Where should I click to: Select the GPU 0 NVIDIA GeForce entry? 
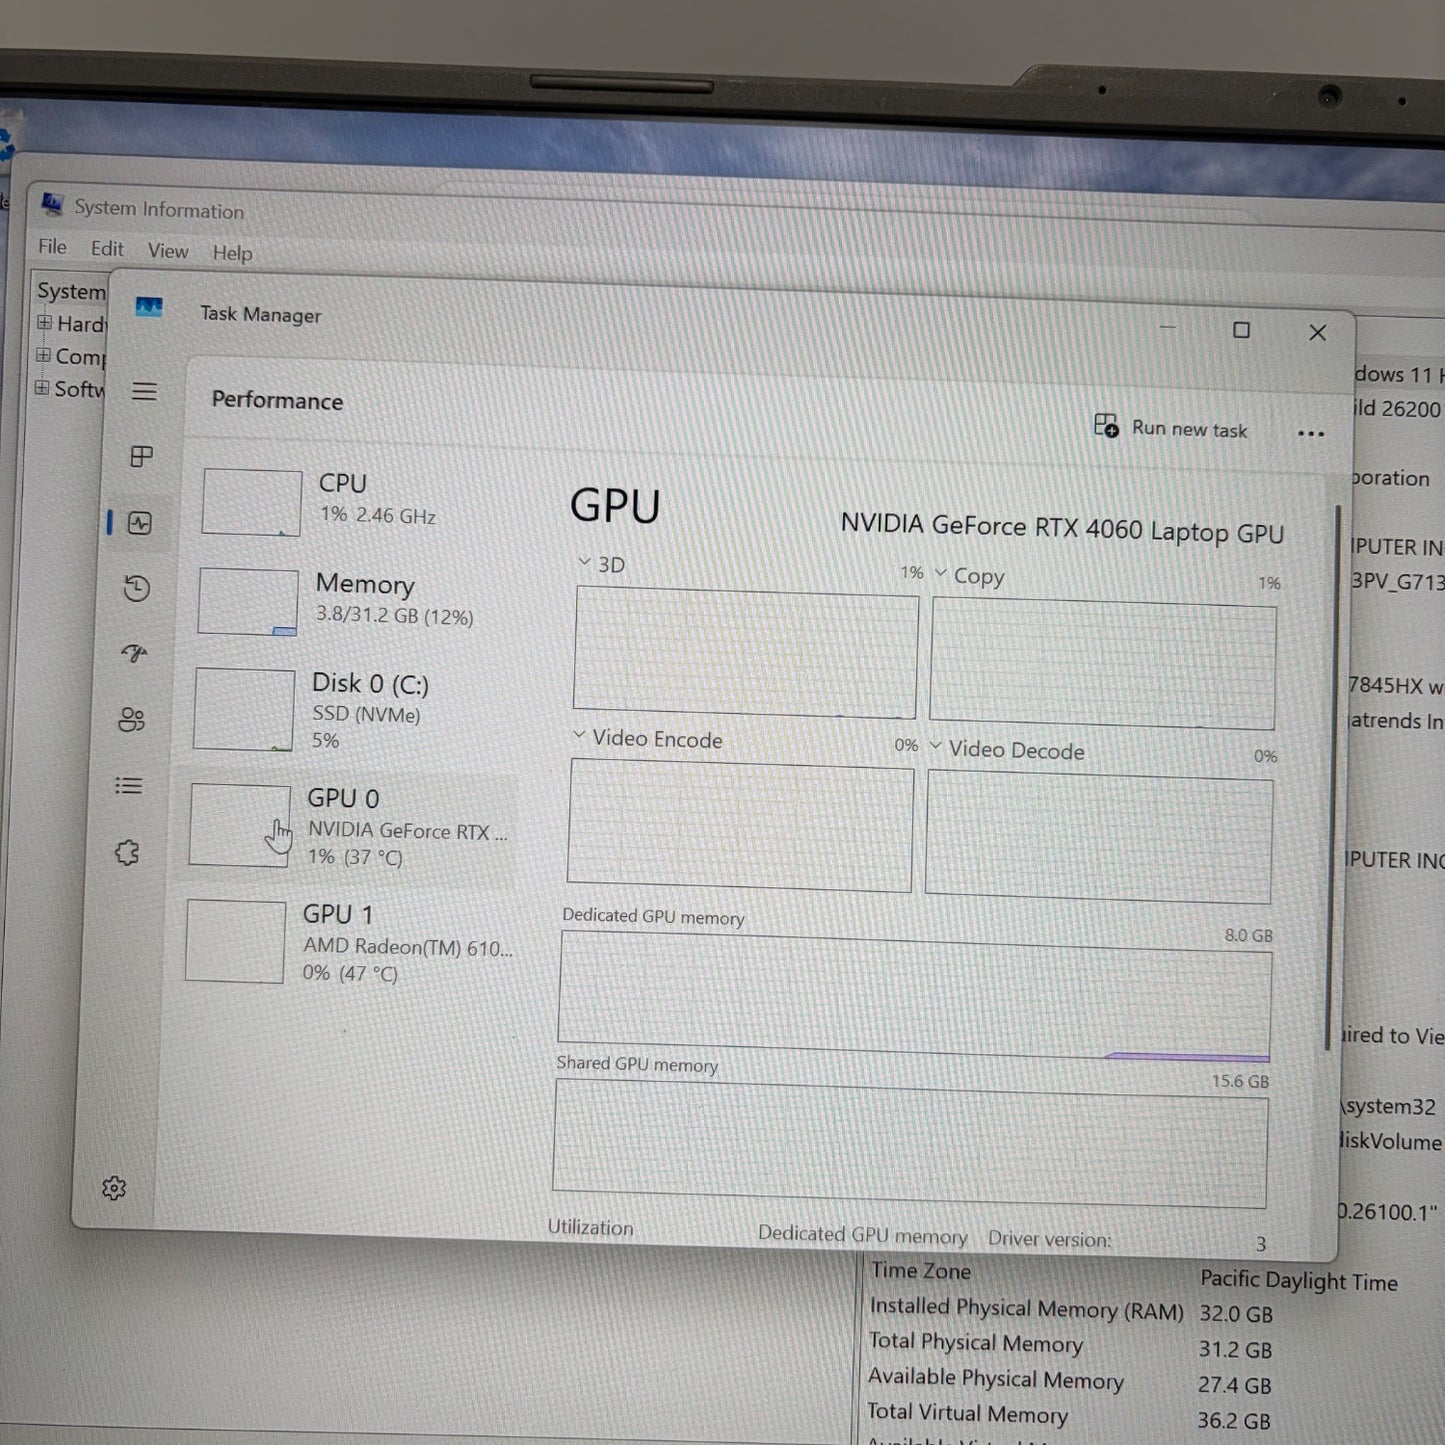click(x=349, y=827)
